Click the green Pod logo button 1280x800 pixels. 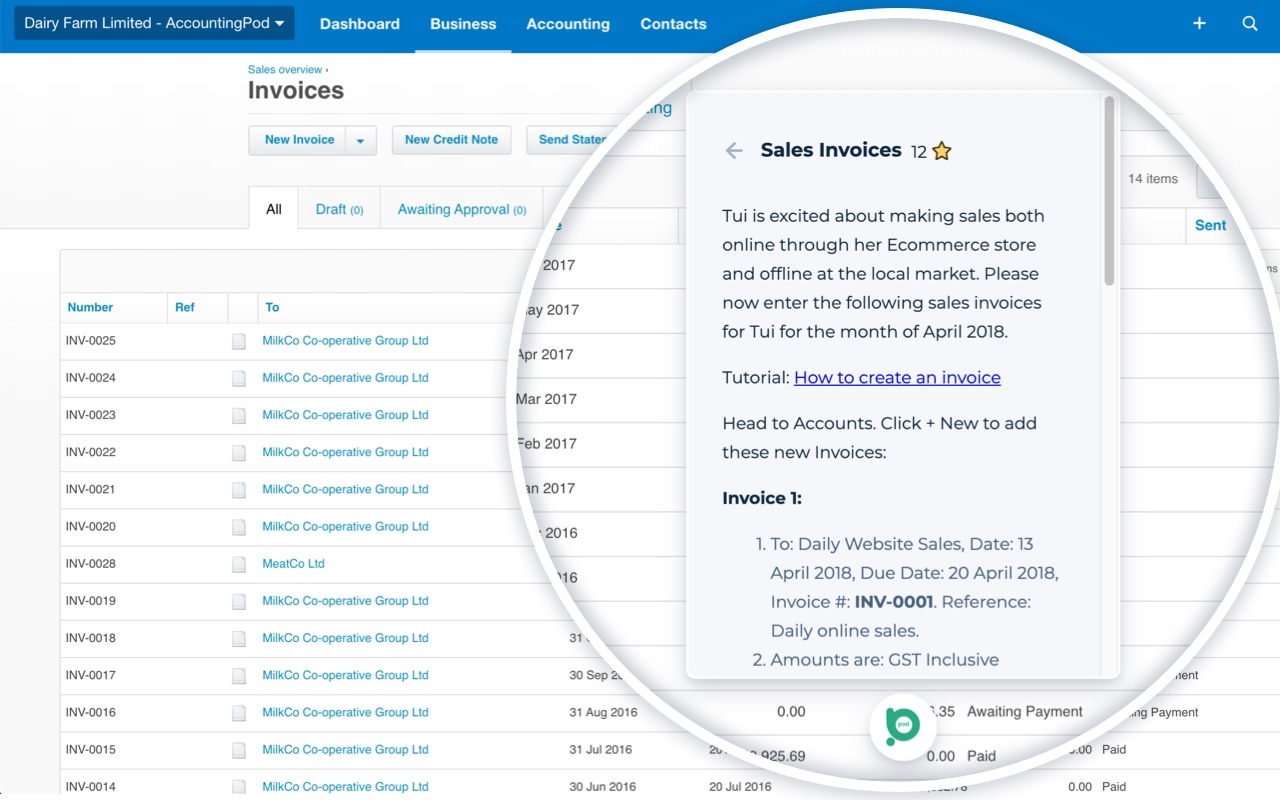coord(903,726)
